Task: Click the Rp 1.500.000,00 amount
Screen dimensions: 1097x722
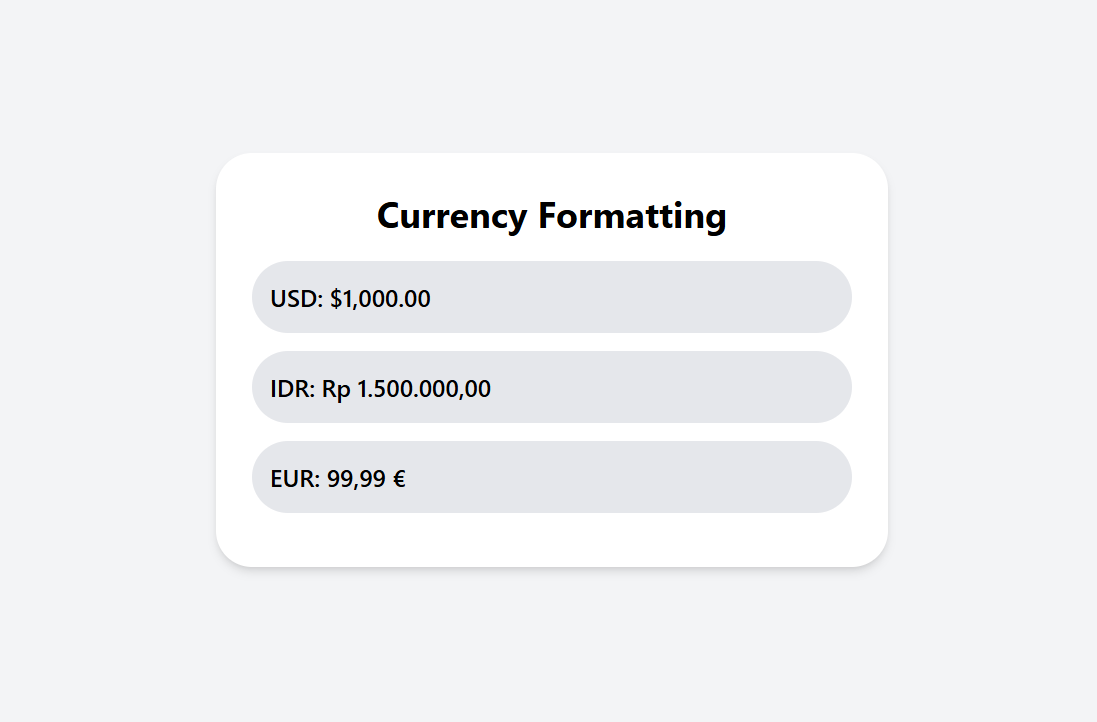Action: [406, 388]
